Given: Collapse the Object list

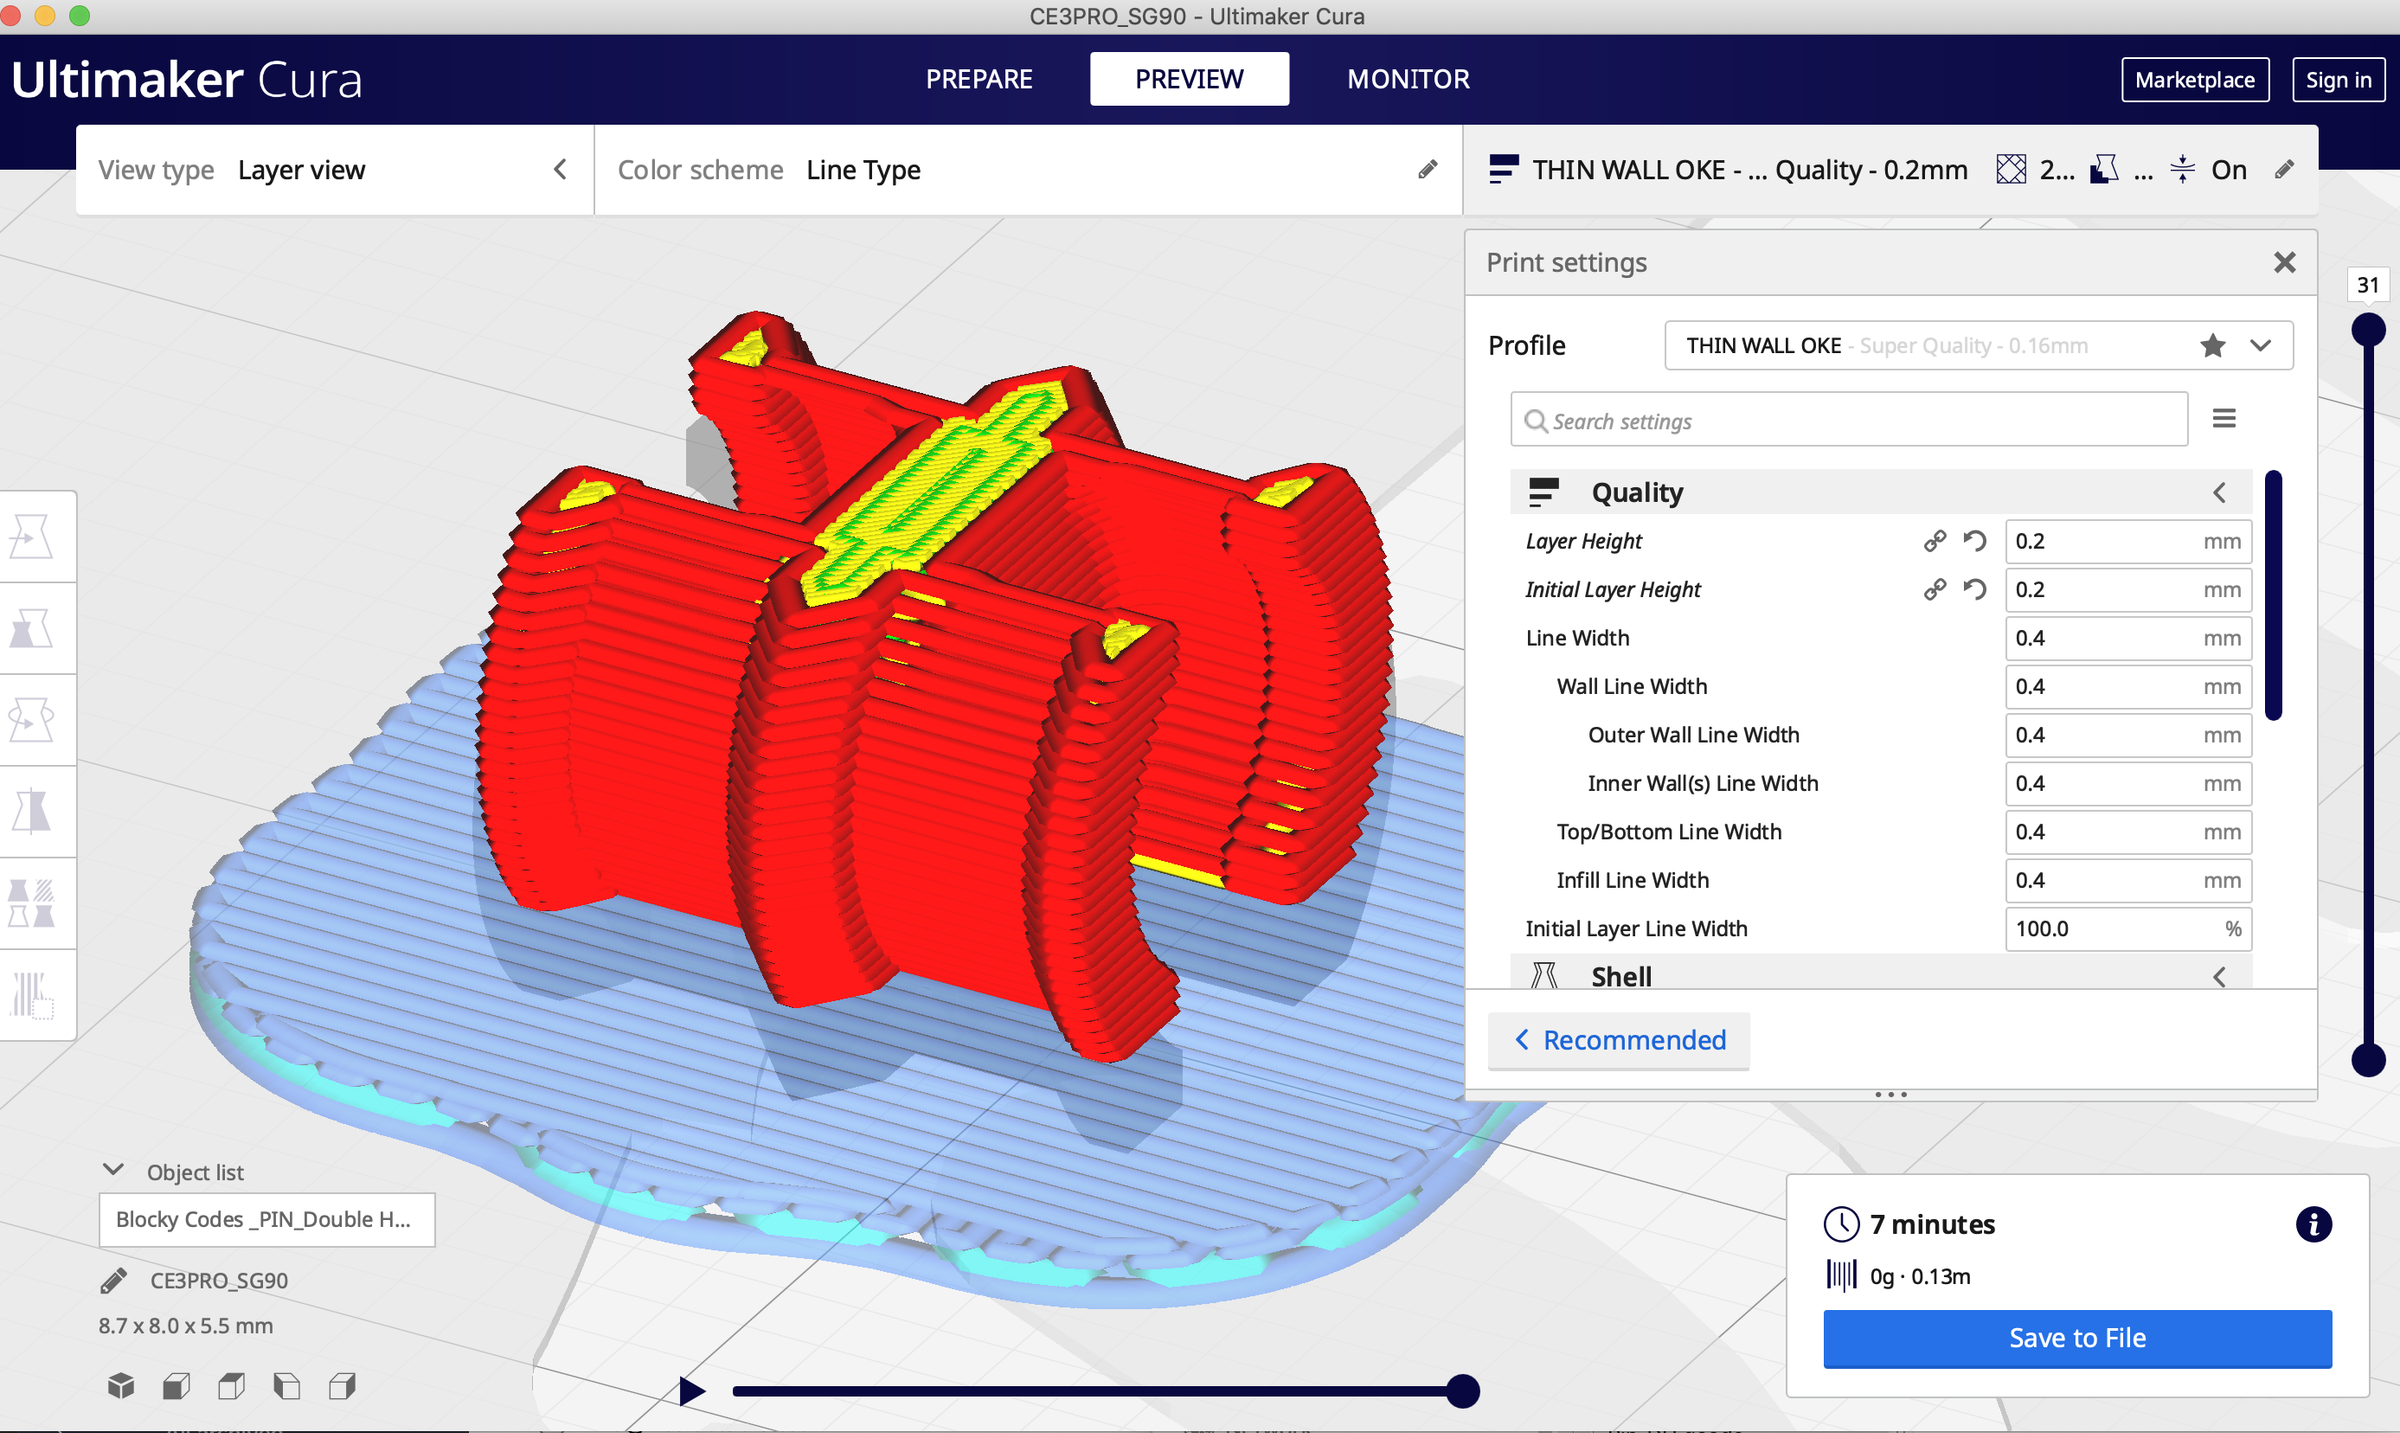Looking at the screenshot, I should coord(113,1170).
